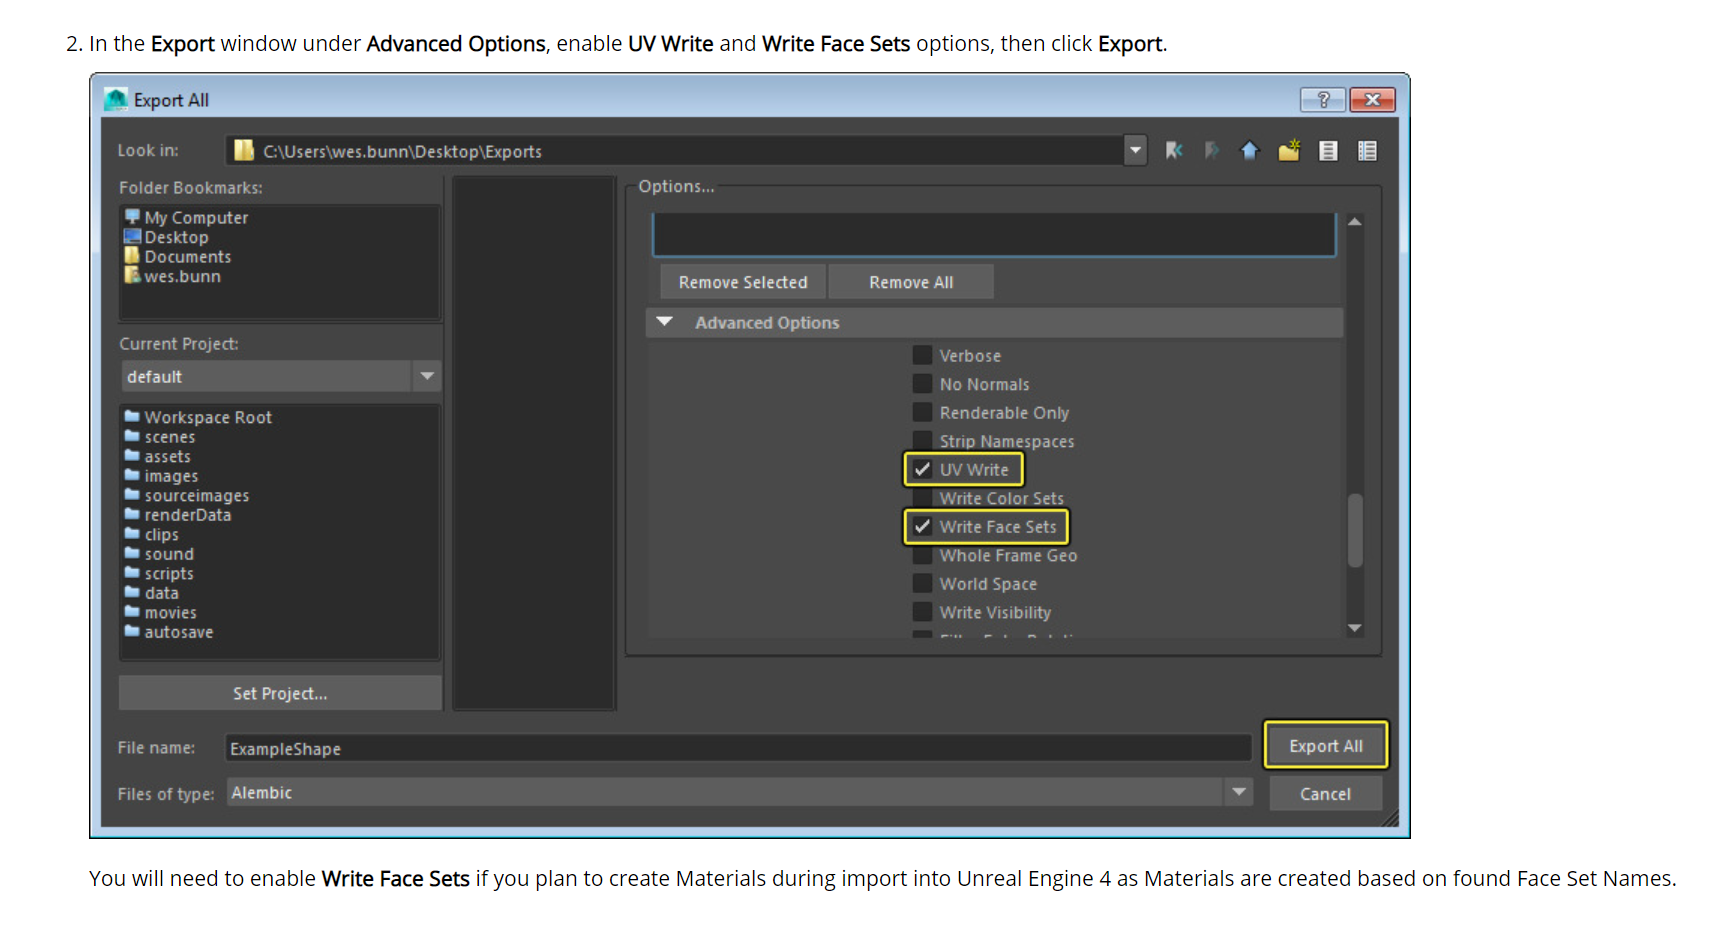Screen dimensions: 1735x940
Task: Open the Files of type dropdown
Action: click(x=1239, y=792)
